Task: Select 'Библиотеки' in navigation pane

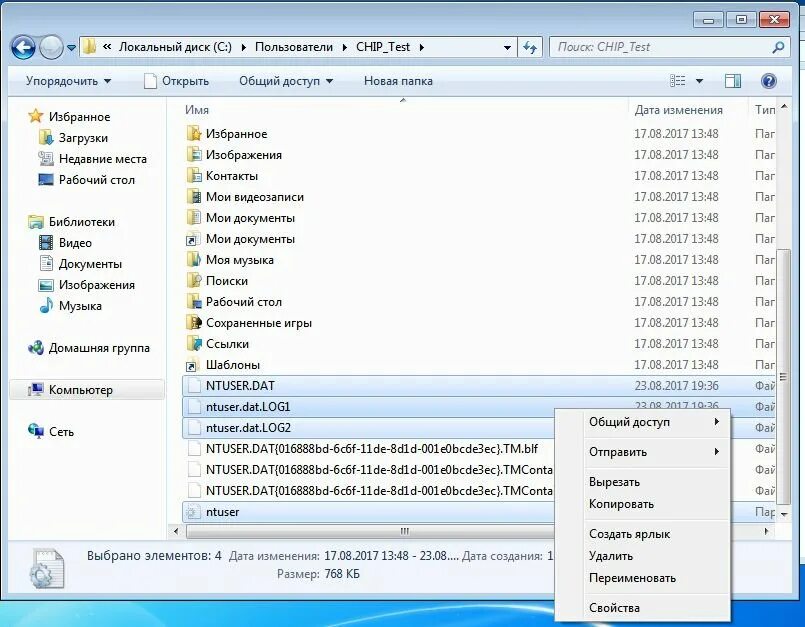Action: 71,222
